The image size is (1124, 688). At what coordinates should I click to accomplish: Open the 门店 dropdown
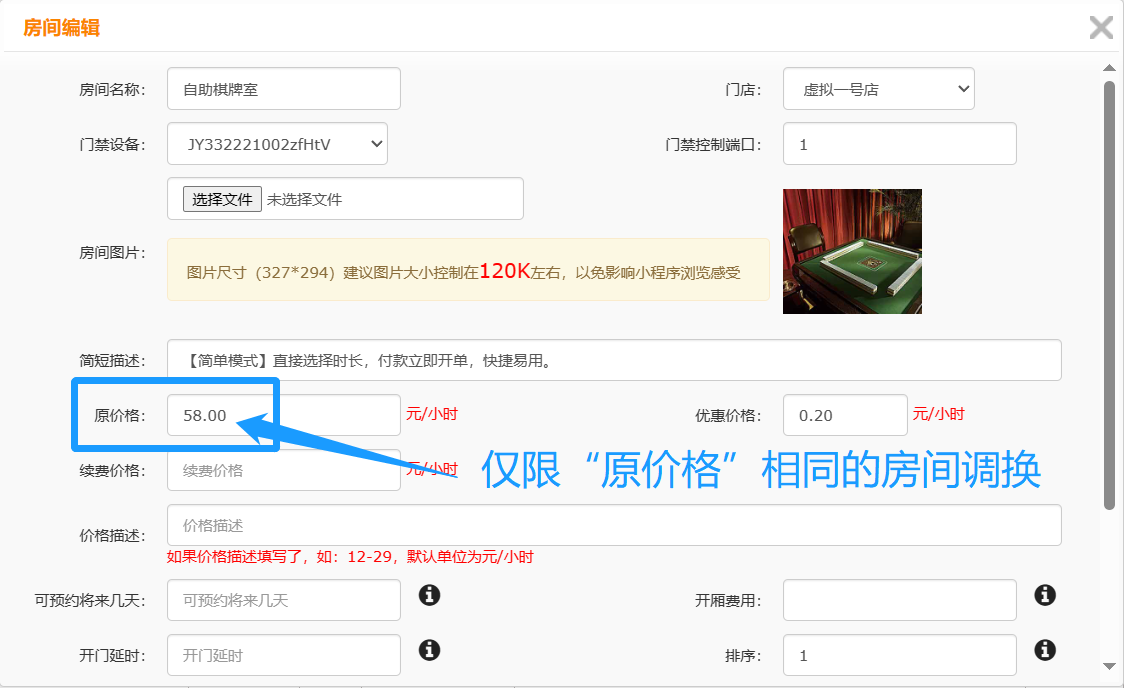click(878, 89)
